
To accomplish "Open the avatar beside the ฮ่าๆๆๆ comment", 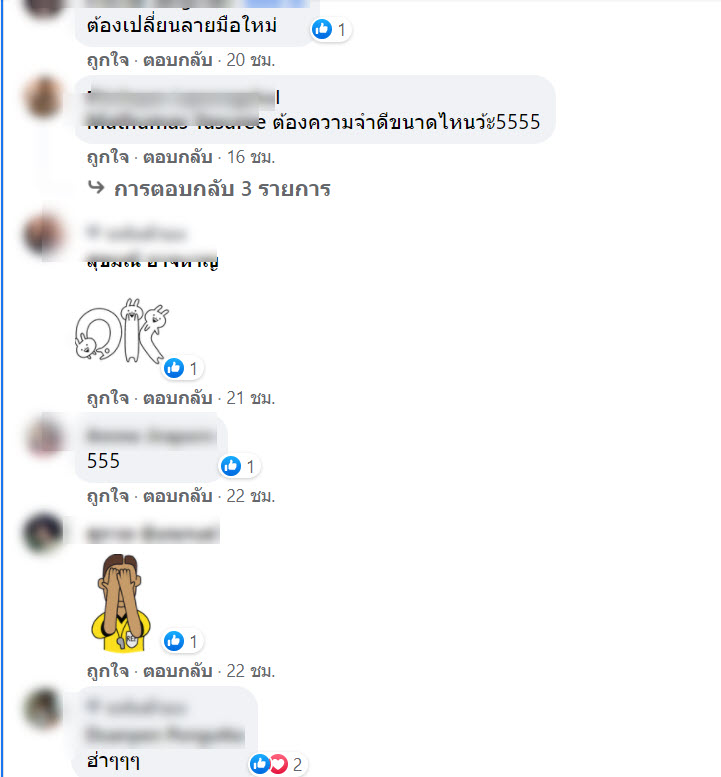I will click(44, 709).
